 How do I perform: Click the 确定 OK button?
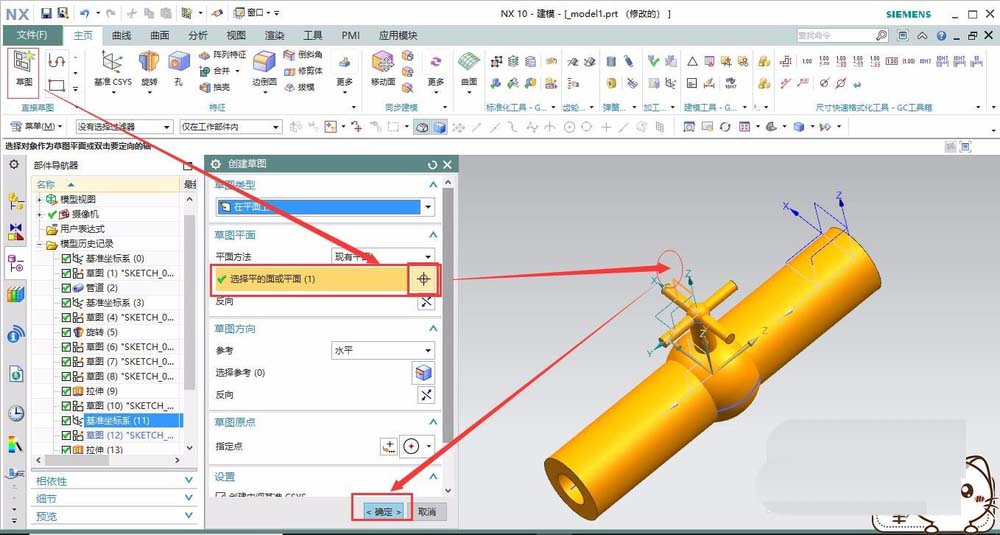tap(383, 511)
